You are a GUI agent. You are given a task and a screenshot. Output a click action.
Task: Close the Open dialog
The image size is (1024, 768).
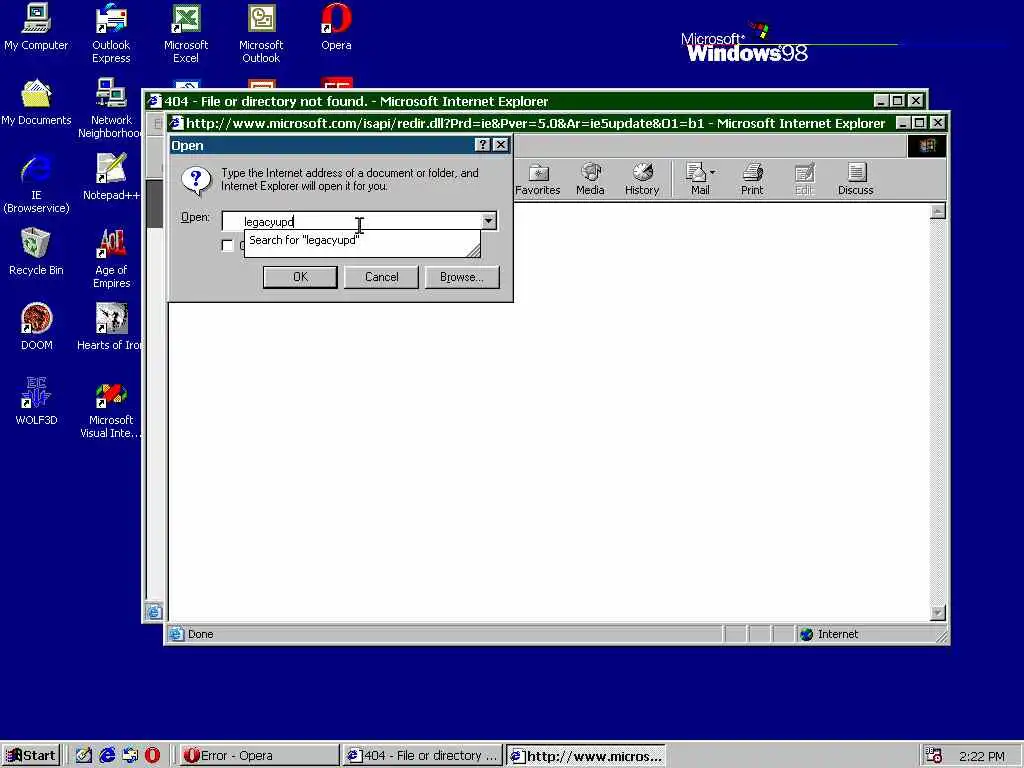coord(501,145)
